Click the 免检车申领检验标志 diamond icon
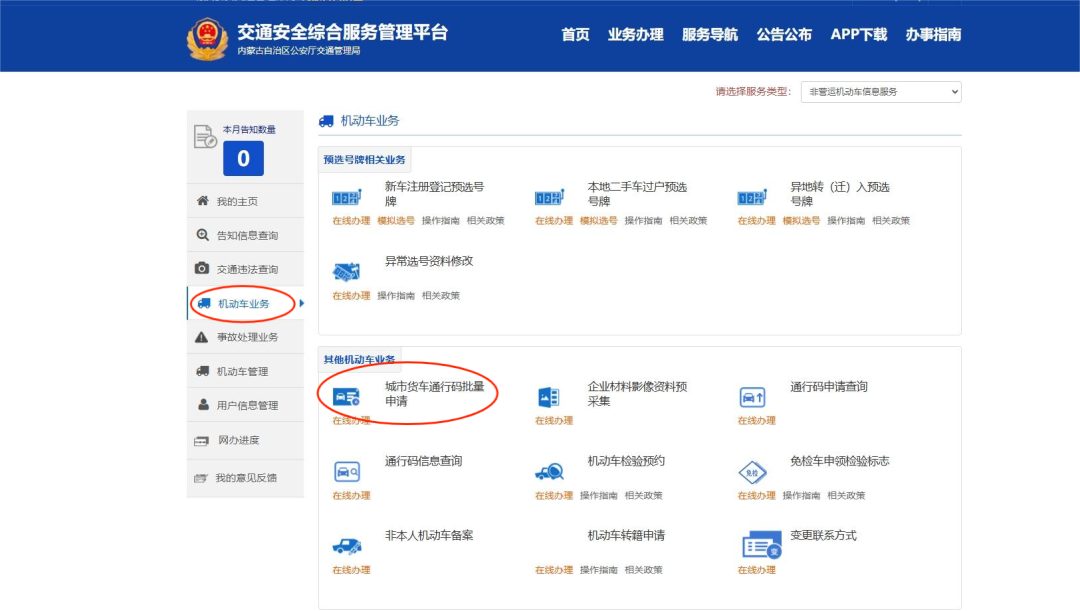Viewport: 1080px width, 611px height. click(x=752, y=472)
